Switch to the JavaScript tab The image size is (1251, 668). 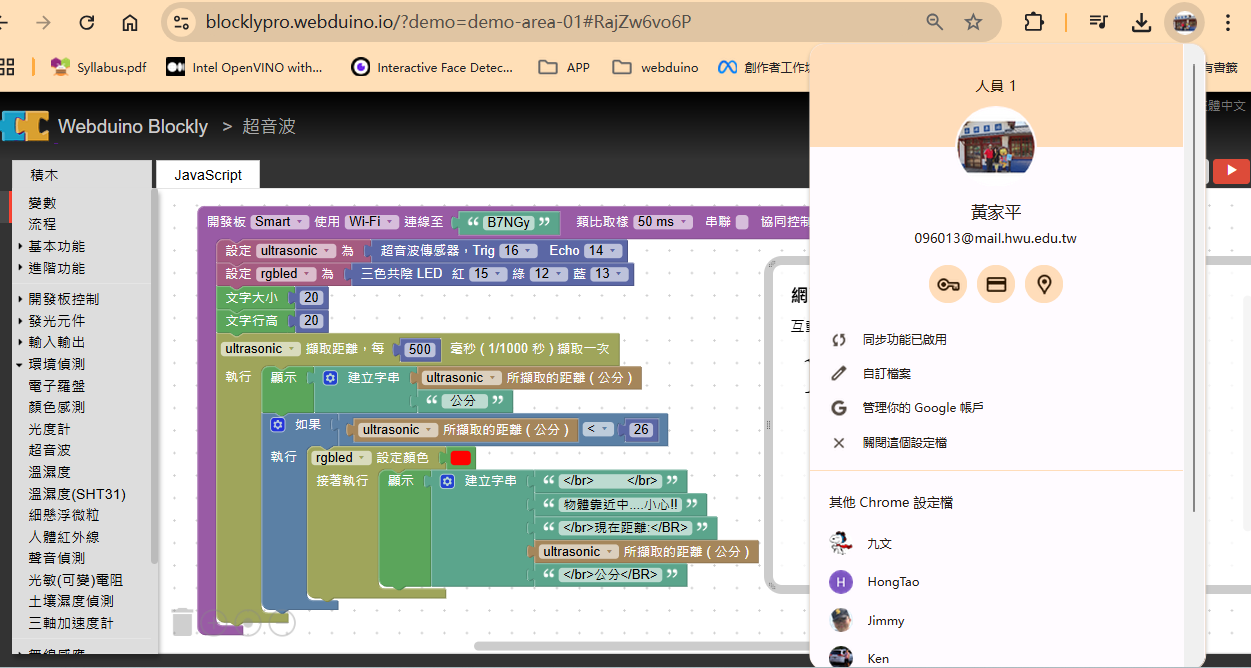coord(208,175)
